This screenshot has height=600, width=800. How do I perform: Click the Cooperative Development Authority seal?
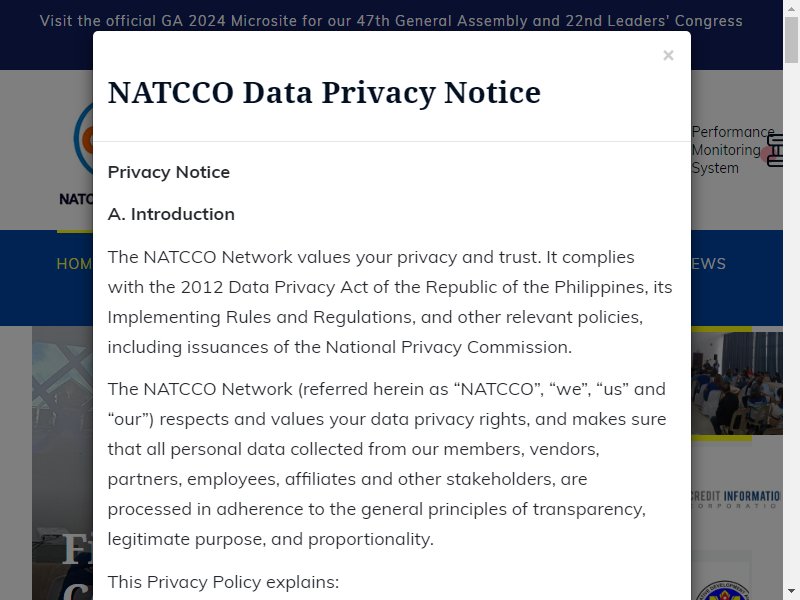point(723,590)
